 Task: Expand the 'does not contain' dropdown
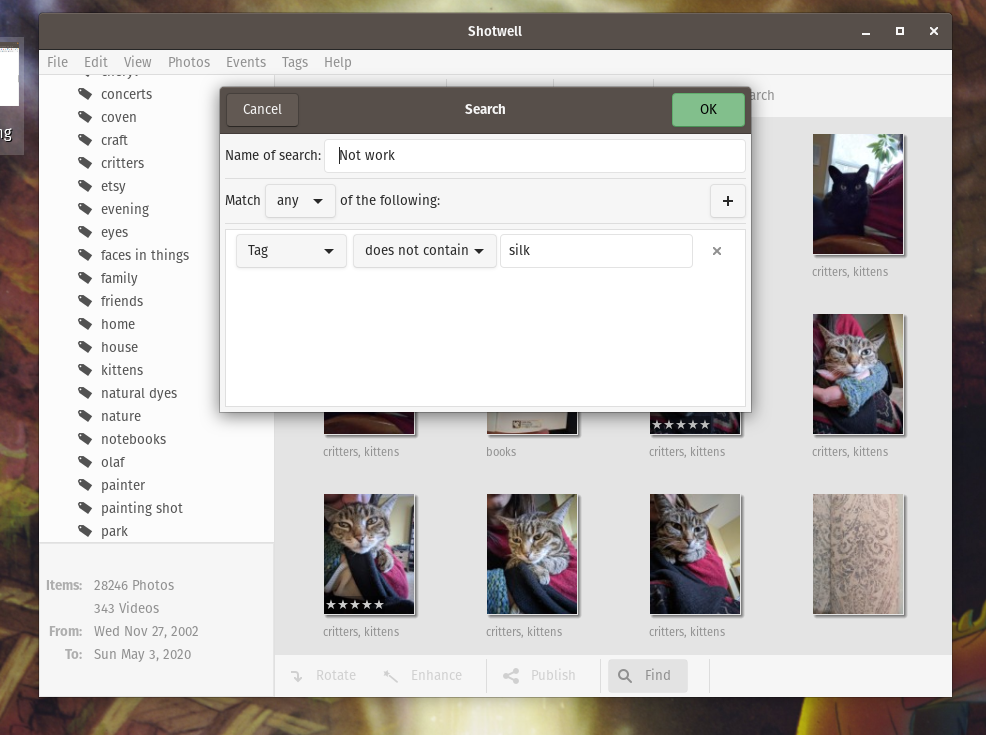[424, 251]
